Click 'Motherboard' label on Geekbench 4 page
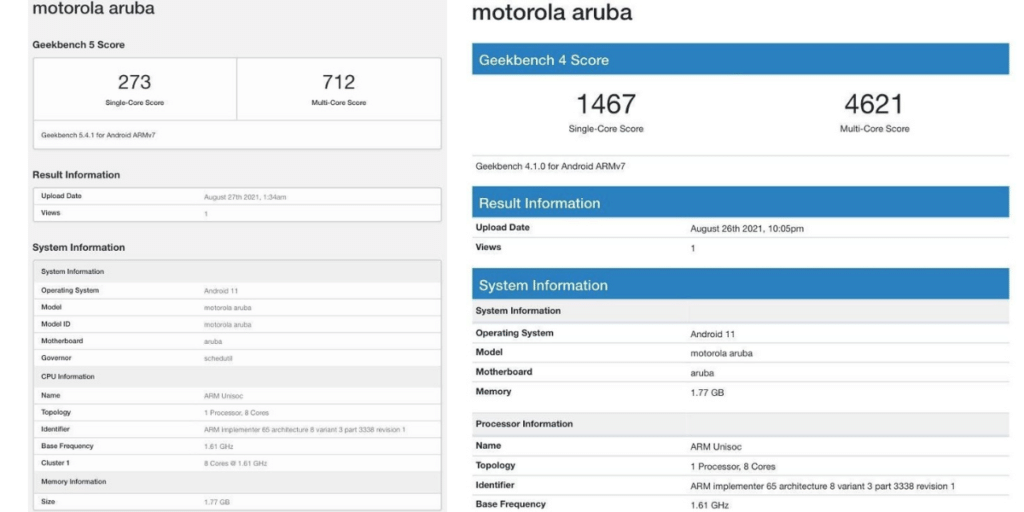The image size is (1024, 512). (x=504, y=372)
